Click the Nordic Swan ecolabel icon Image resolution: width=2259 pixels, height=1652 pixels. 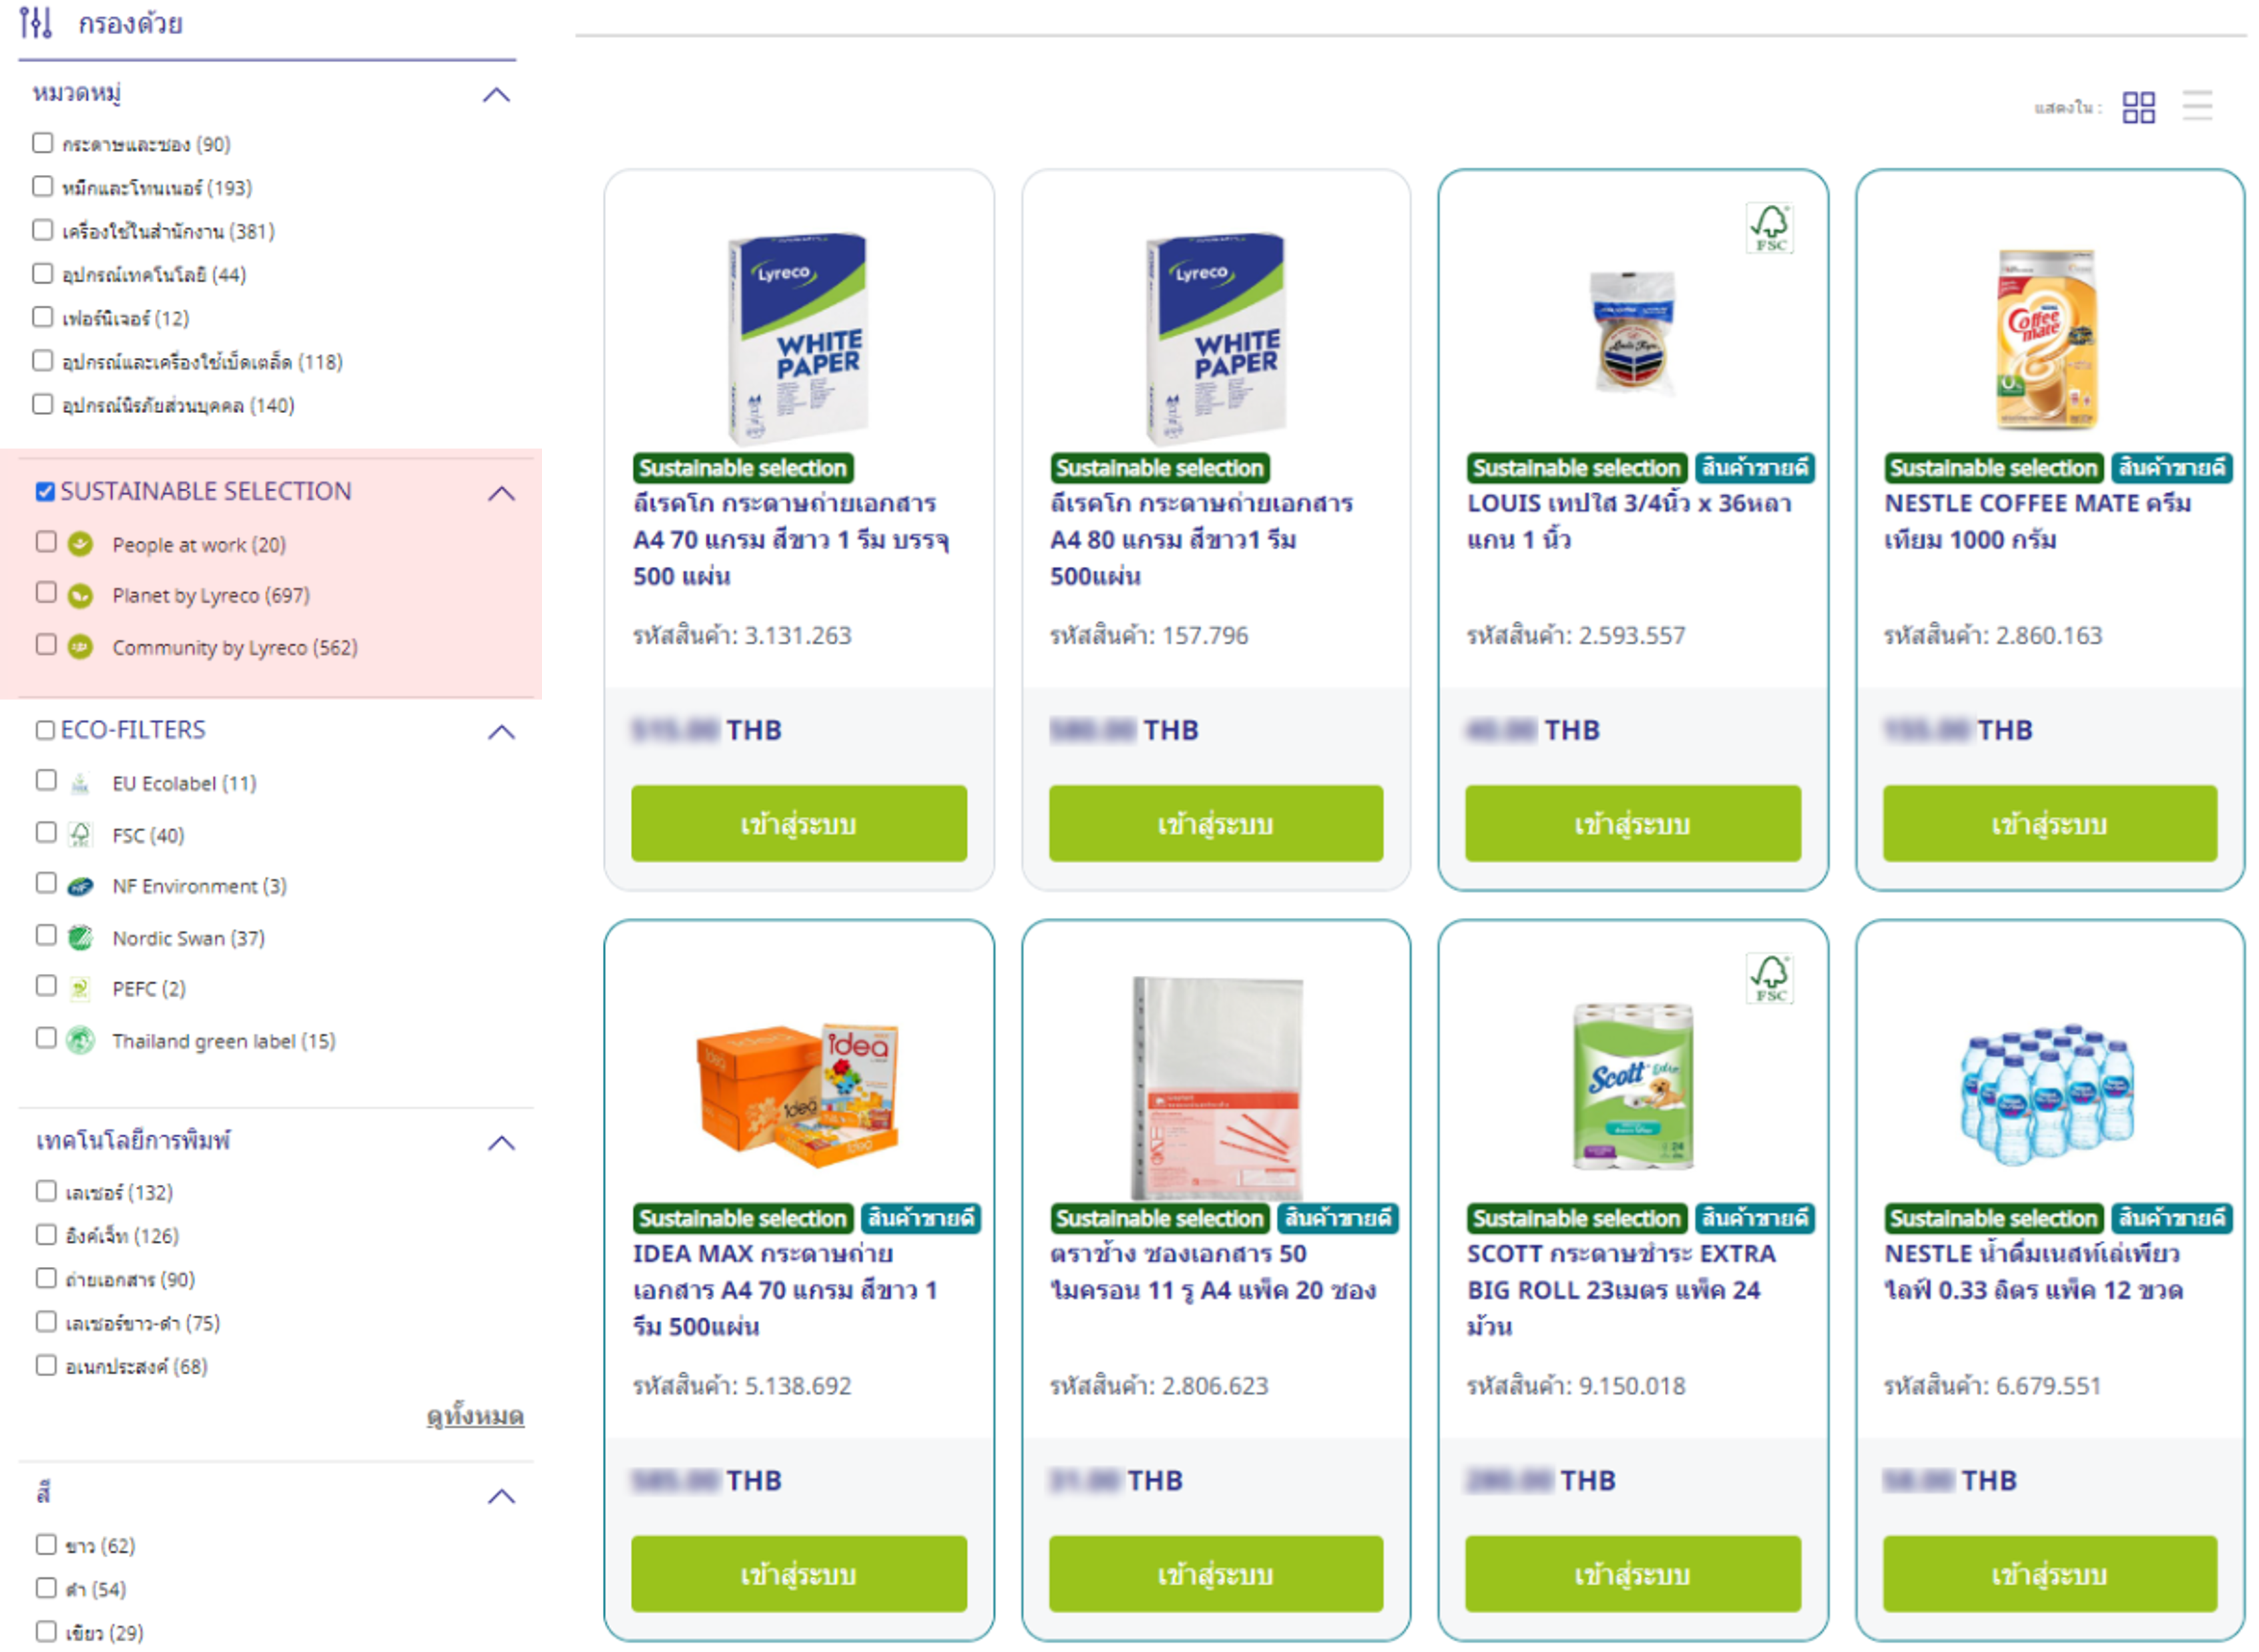81,938
